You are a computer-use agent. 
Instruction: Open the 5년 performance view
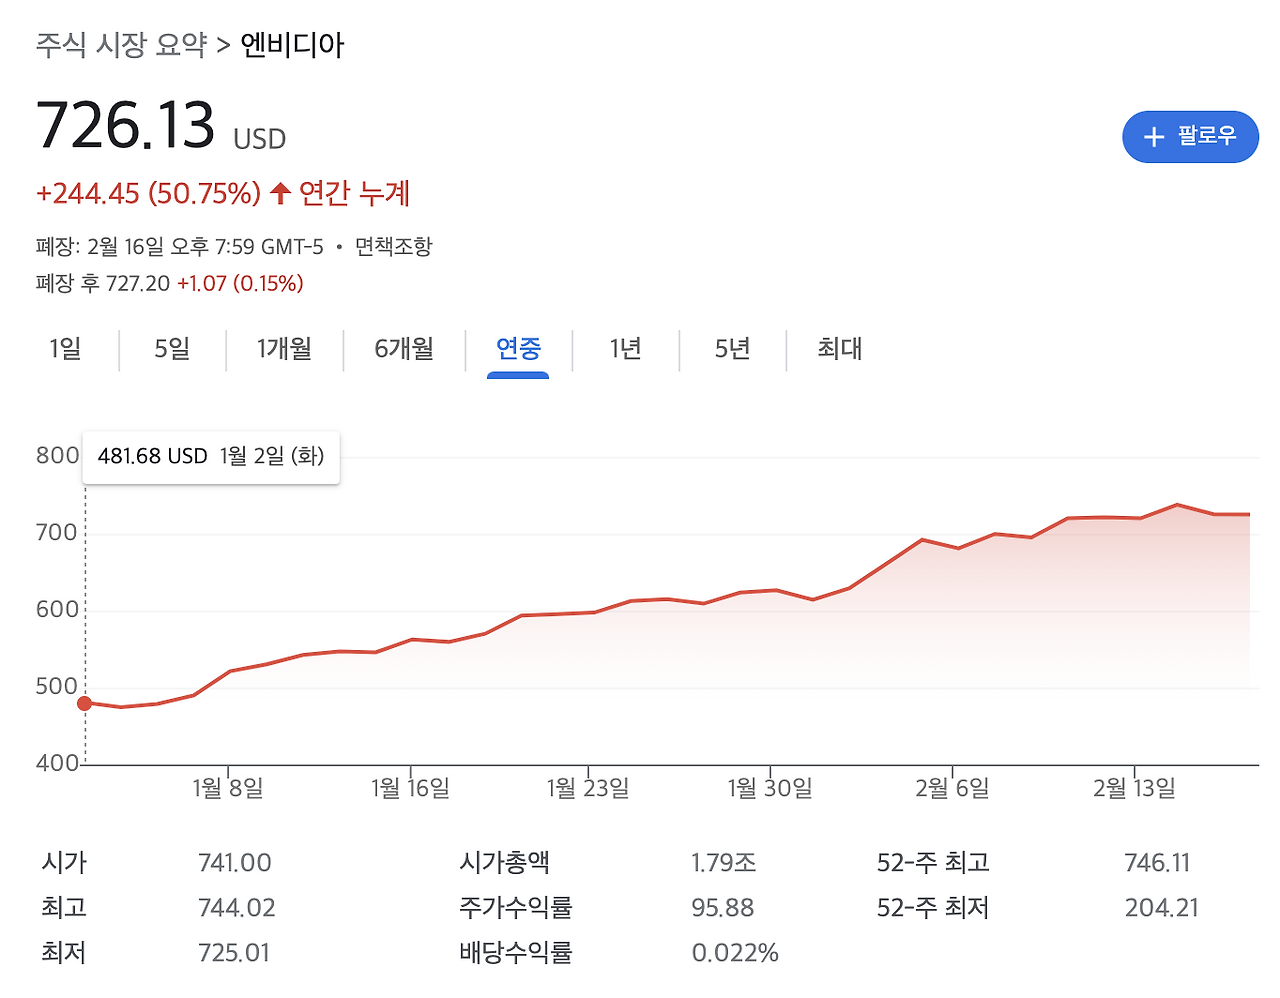[x=731, y=350]
